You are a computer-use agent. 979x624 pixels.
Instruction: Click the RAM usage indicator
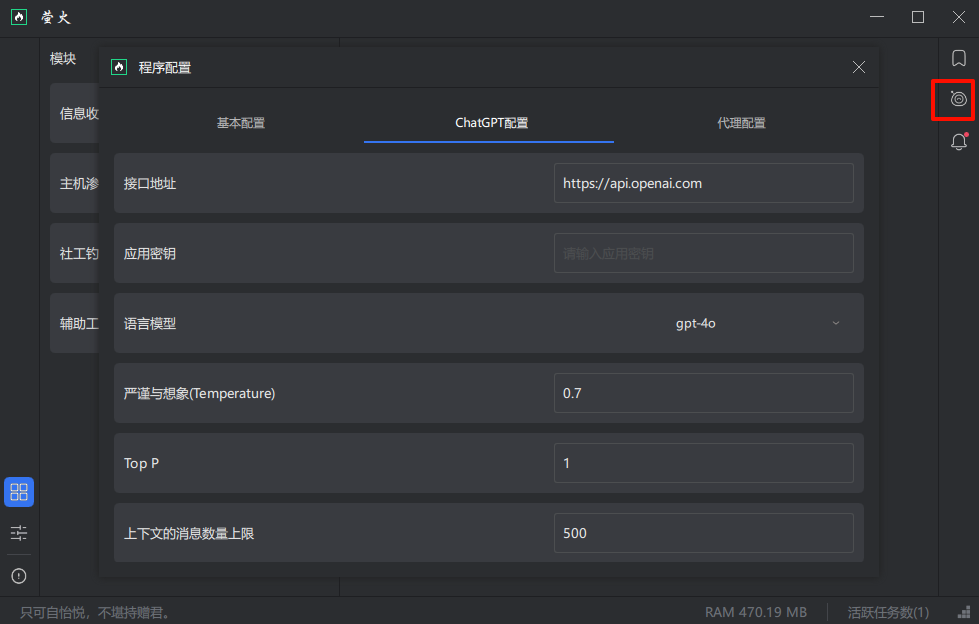click(x=755, y=612)
